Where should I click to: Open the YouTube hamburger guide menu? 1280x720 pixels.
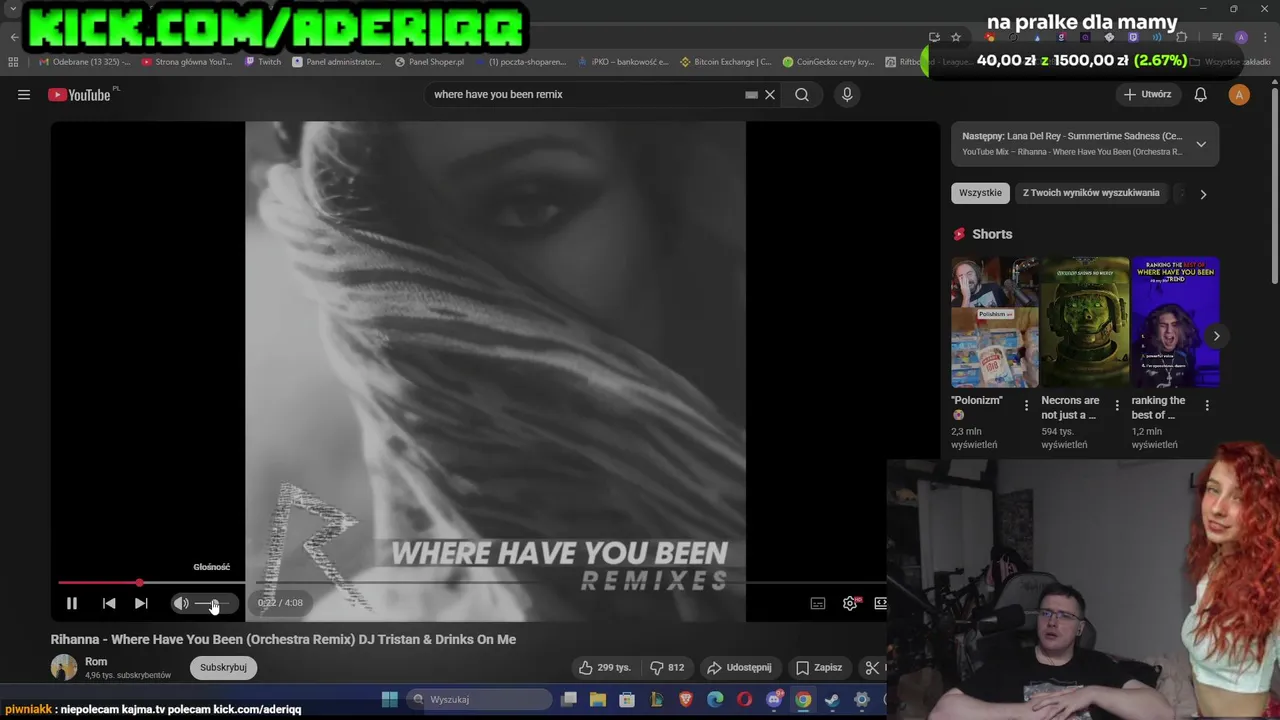click(x=24, y=95)
